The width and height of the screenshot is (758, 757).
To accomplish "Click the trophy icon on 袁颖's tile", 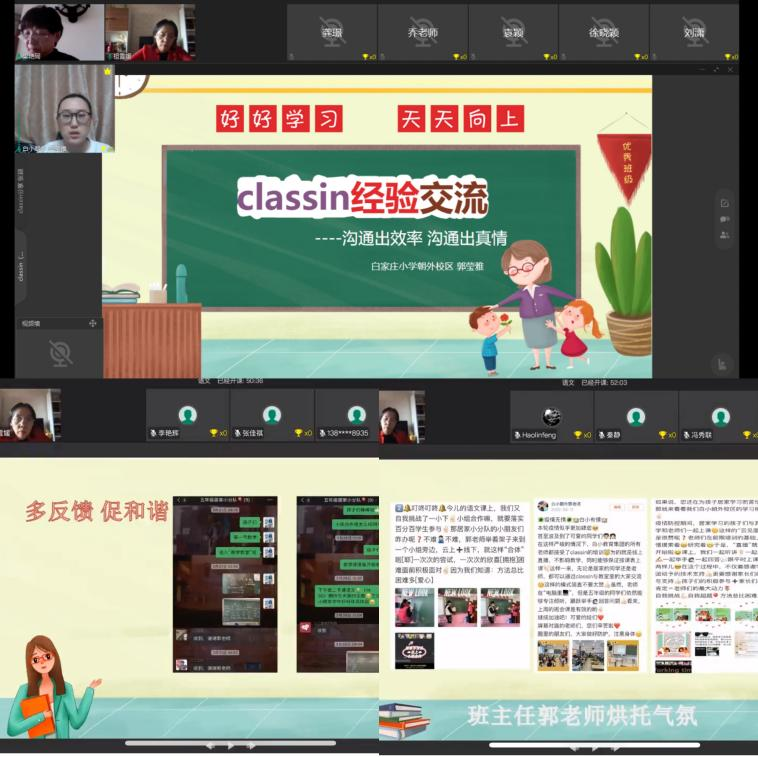I will click(546, 57).
